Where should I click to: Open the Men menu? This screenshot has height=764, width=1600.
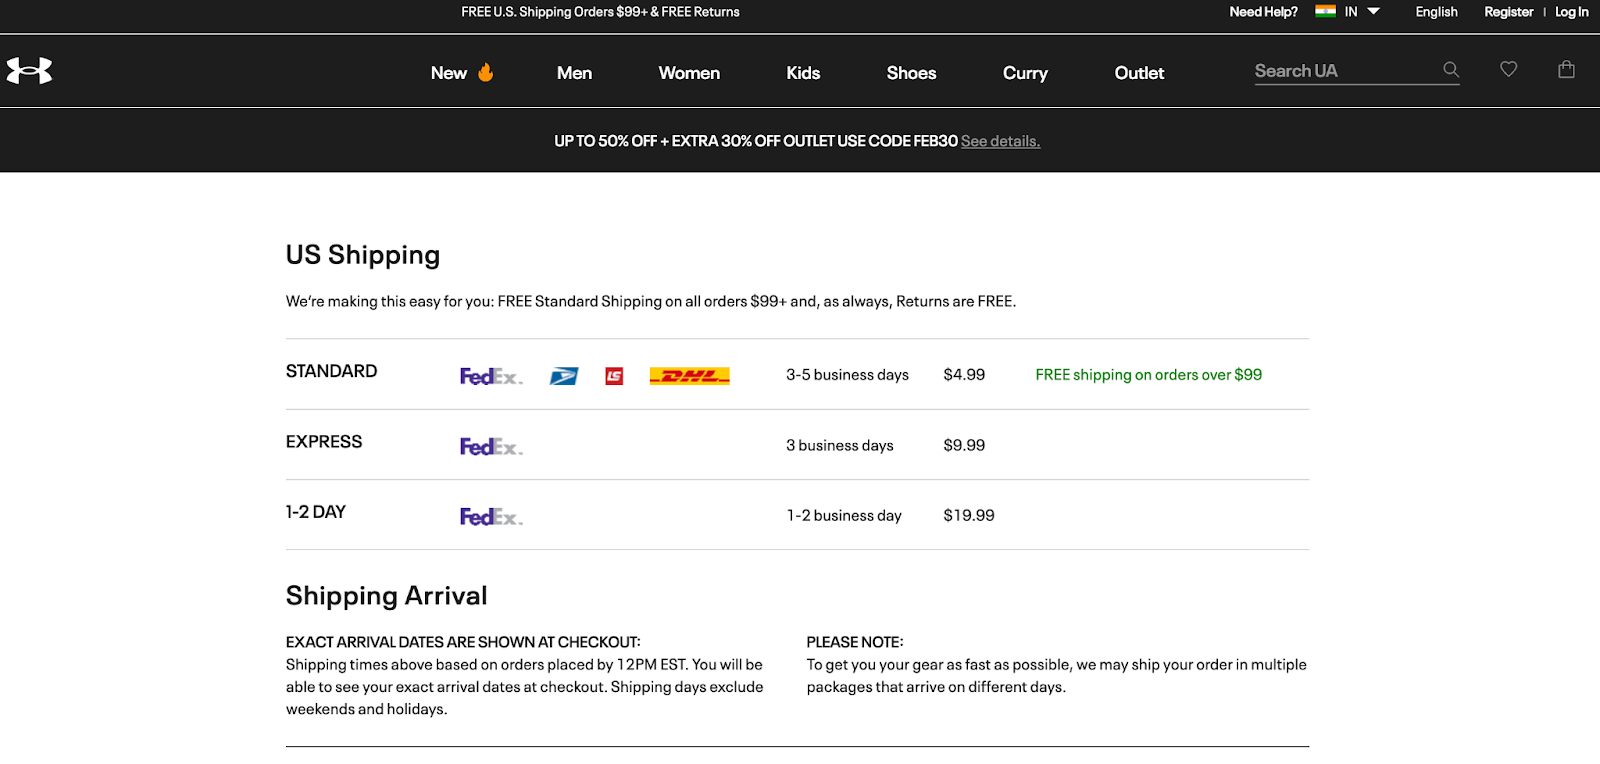pyautogui.click(x=574, y=73)
